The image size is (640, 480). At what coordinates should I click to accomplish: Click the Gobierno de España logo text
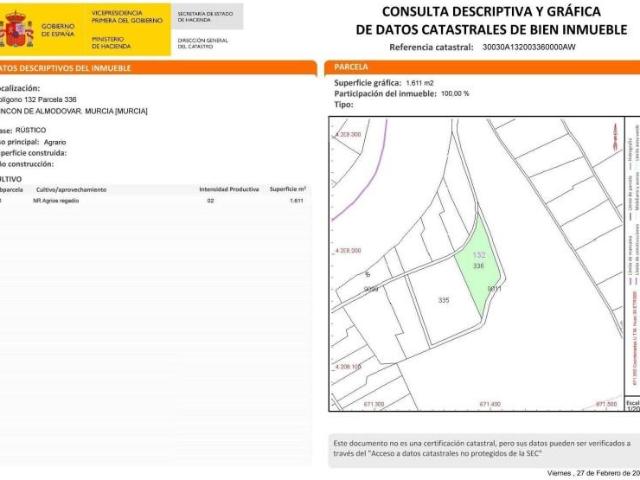(x=57, y=29)
